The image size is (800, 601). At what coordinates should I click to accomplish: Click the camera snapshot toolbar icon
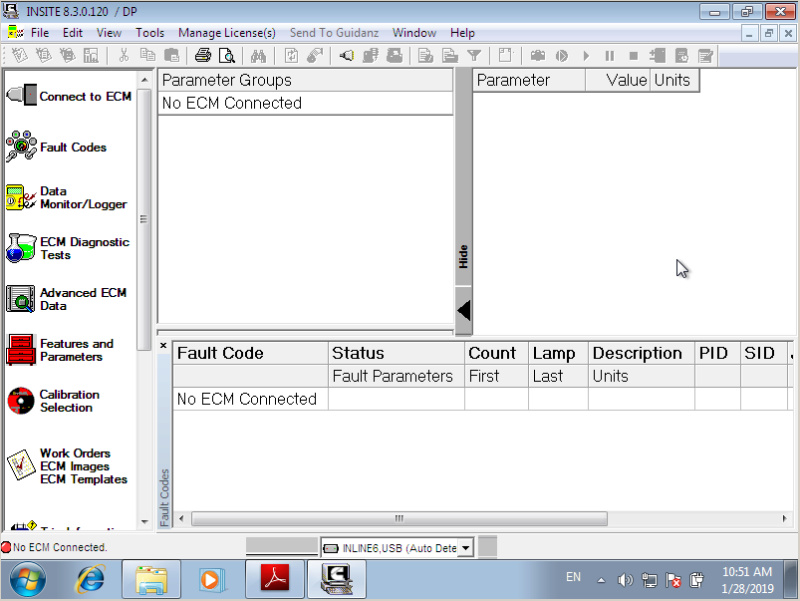[x=538, y=55]
